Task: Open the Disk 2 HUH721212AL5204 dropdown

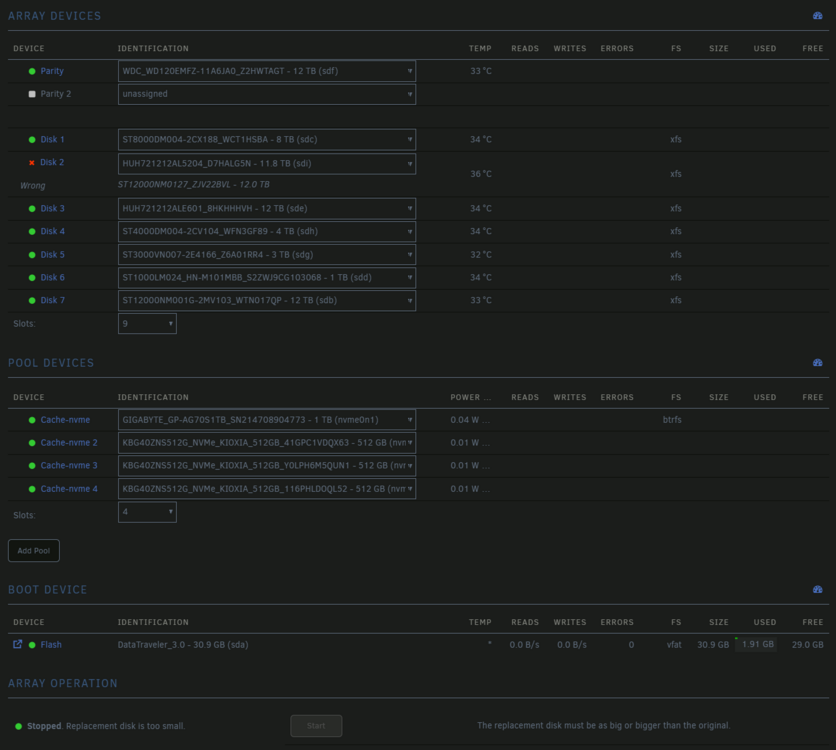Action: click(x=267, y=164)
